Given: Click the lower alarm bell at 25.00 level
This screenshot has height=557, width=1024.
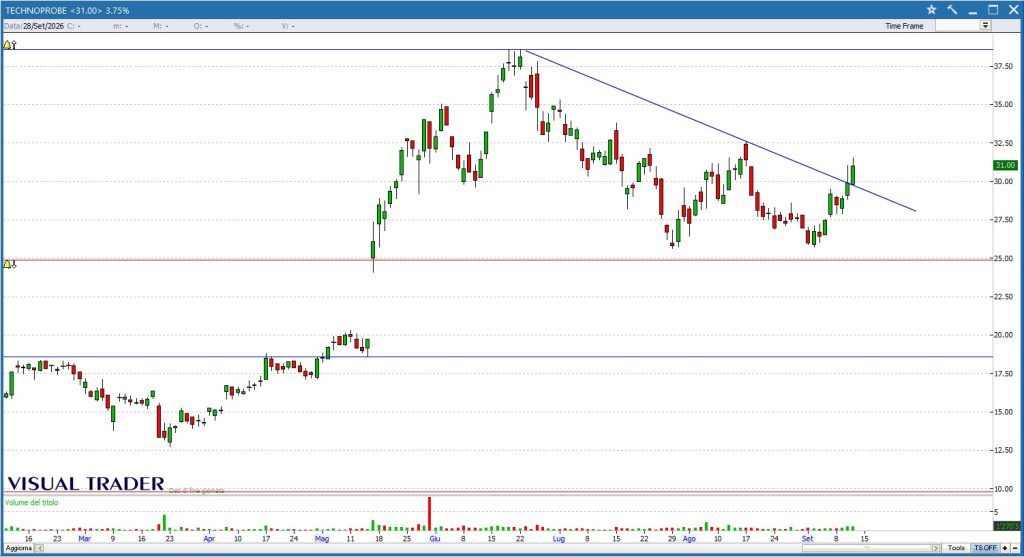Looking at the screenshot, I should click(9, 264).
